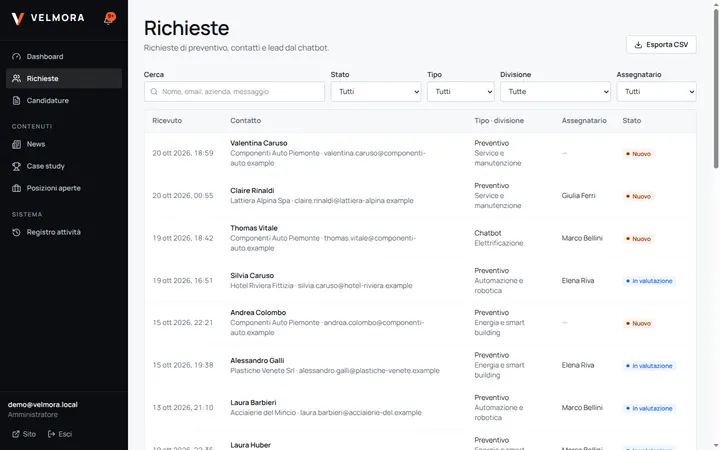Image resolution: width=720 pixels, height=450 pixels.
Task: Click date 20 ott 2026, 18:59
Action: pos(183,153)
